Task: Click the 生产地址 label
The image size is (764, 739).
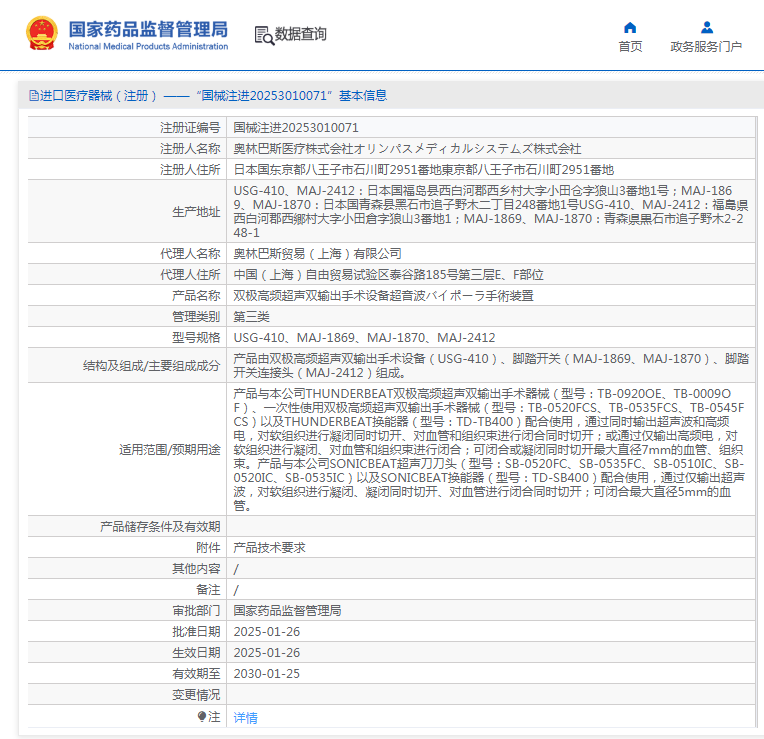Action: 196,212
